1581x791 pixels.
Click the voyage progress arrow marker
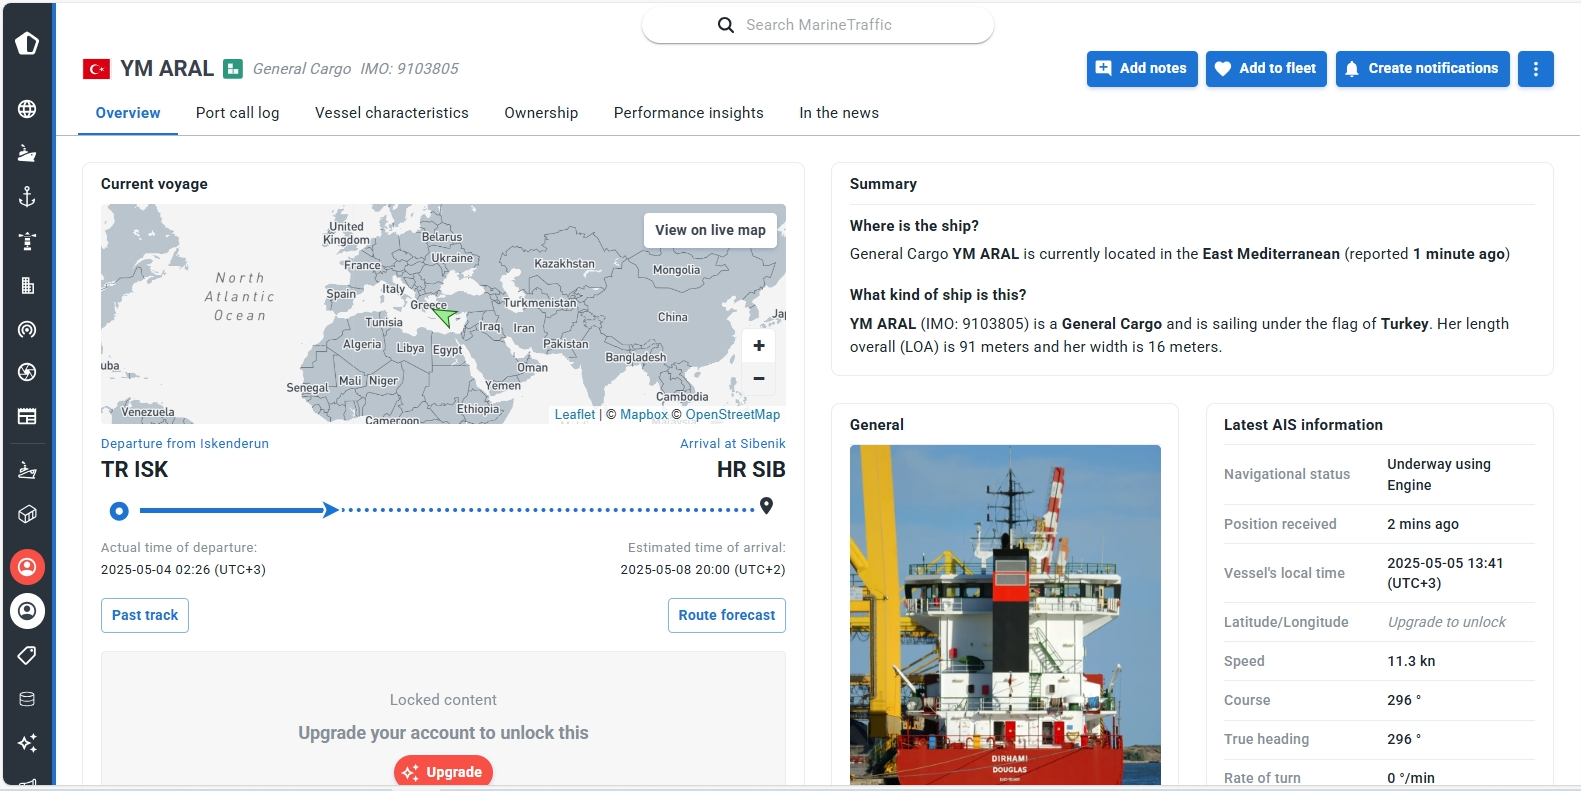coord(330,510)
